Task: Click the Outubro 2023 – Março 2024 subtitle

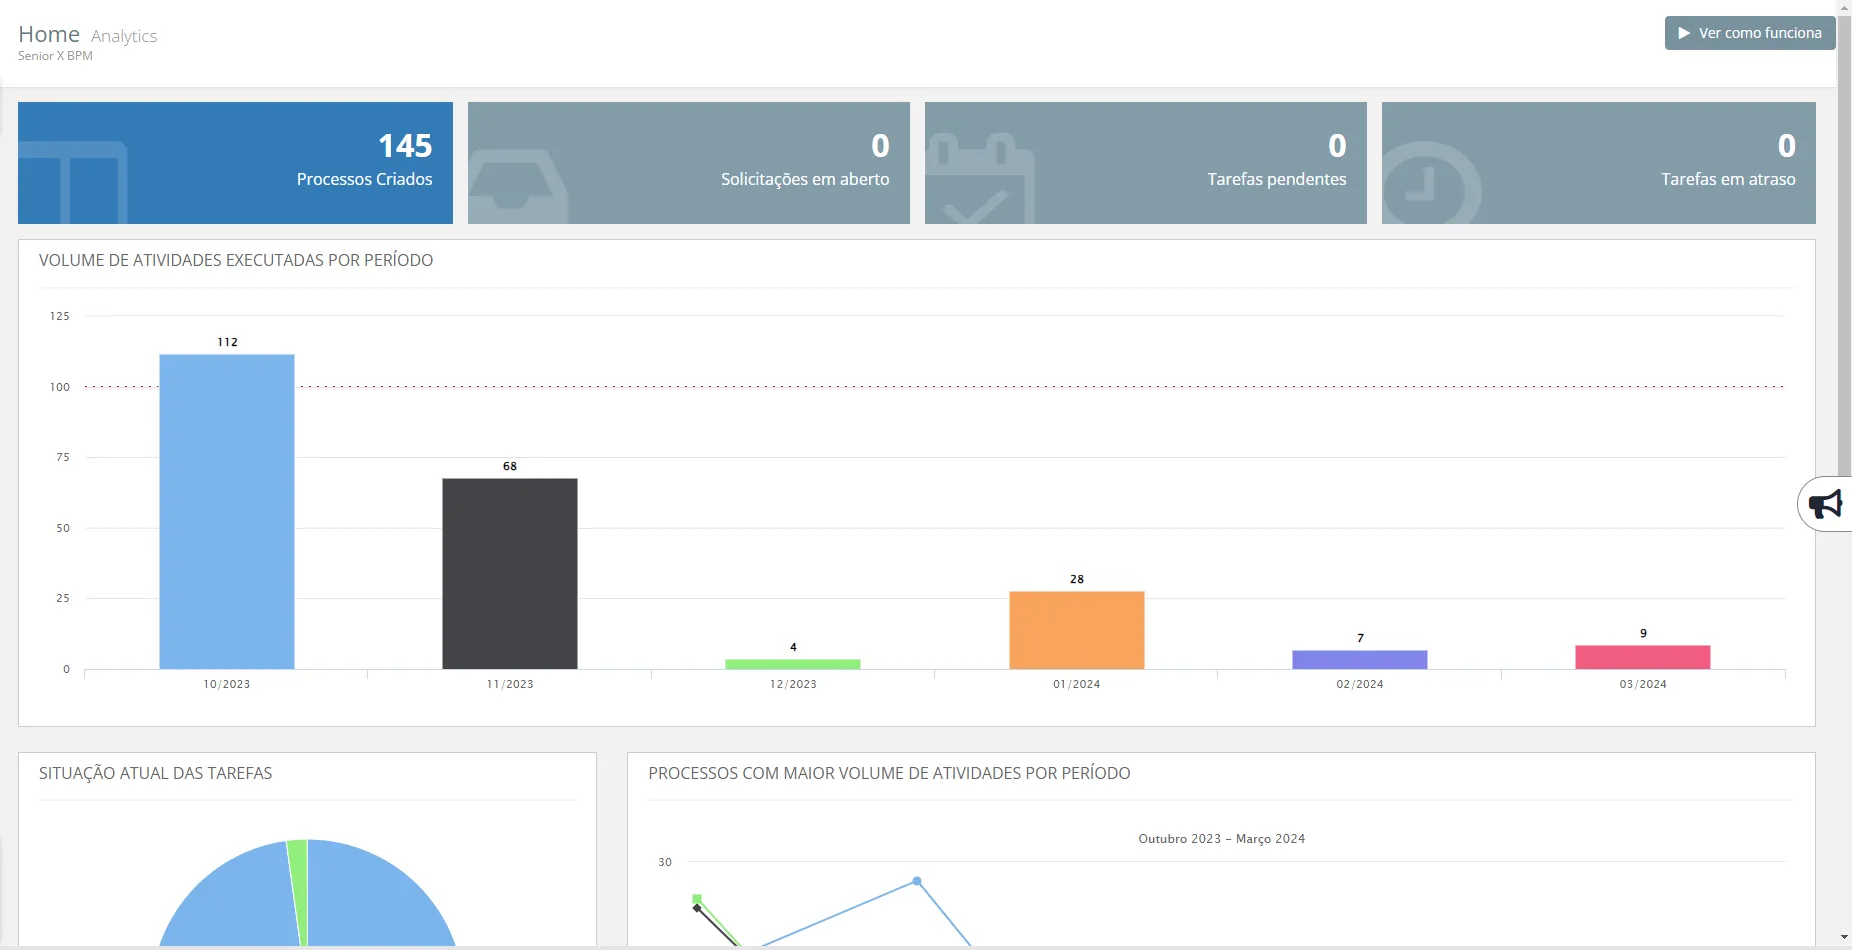Action: click(1222, 839)
